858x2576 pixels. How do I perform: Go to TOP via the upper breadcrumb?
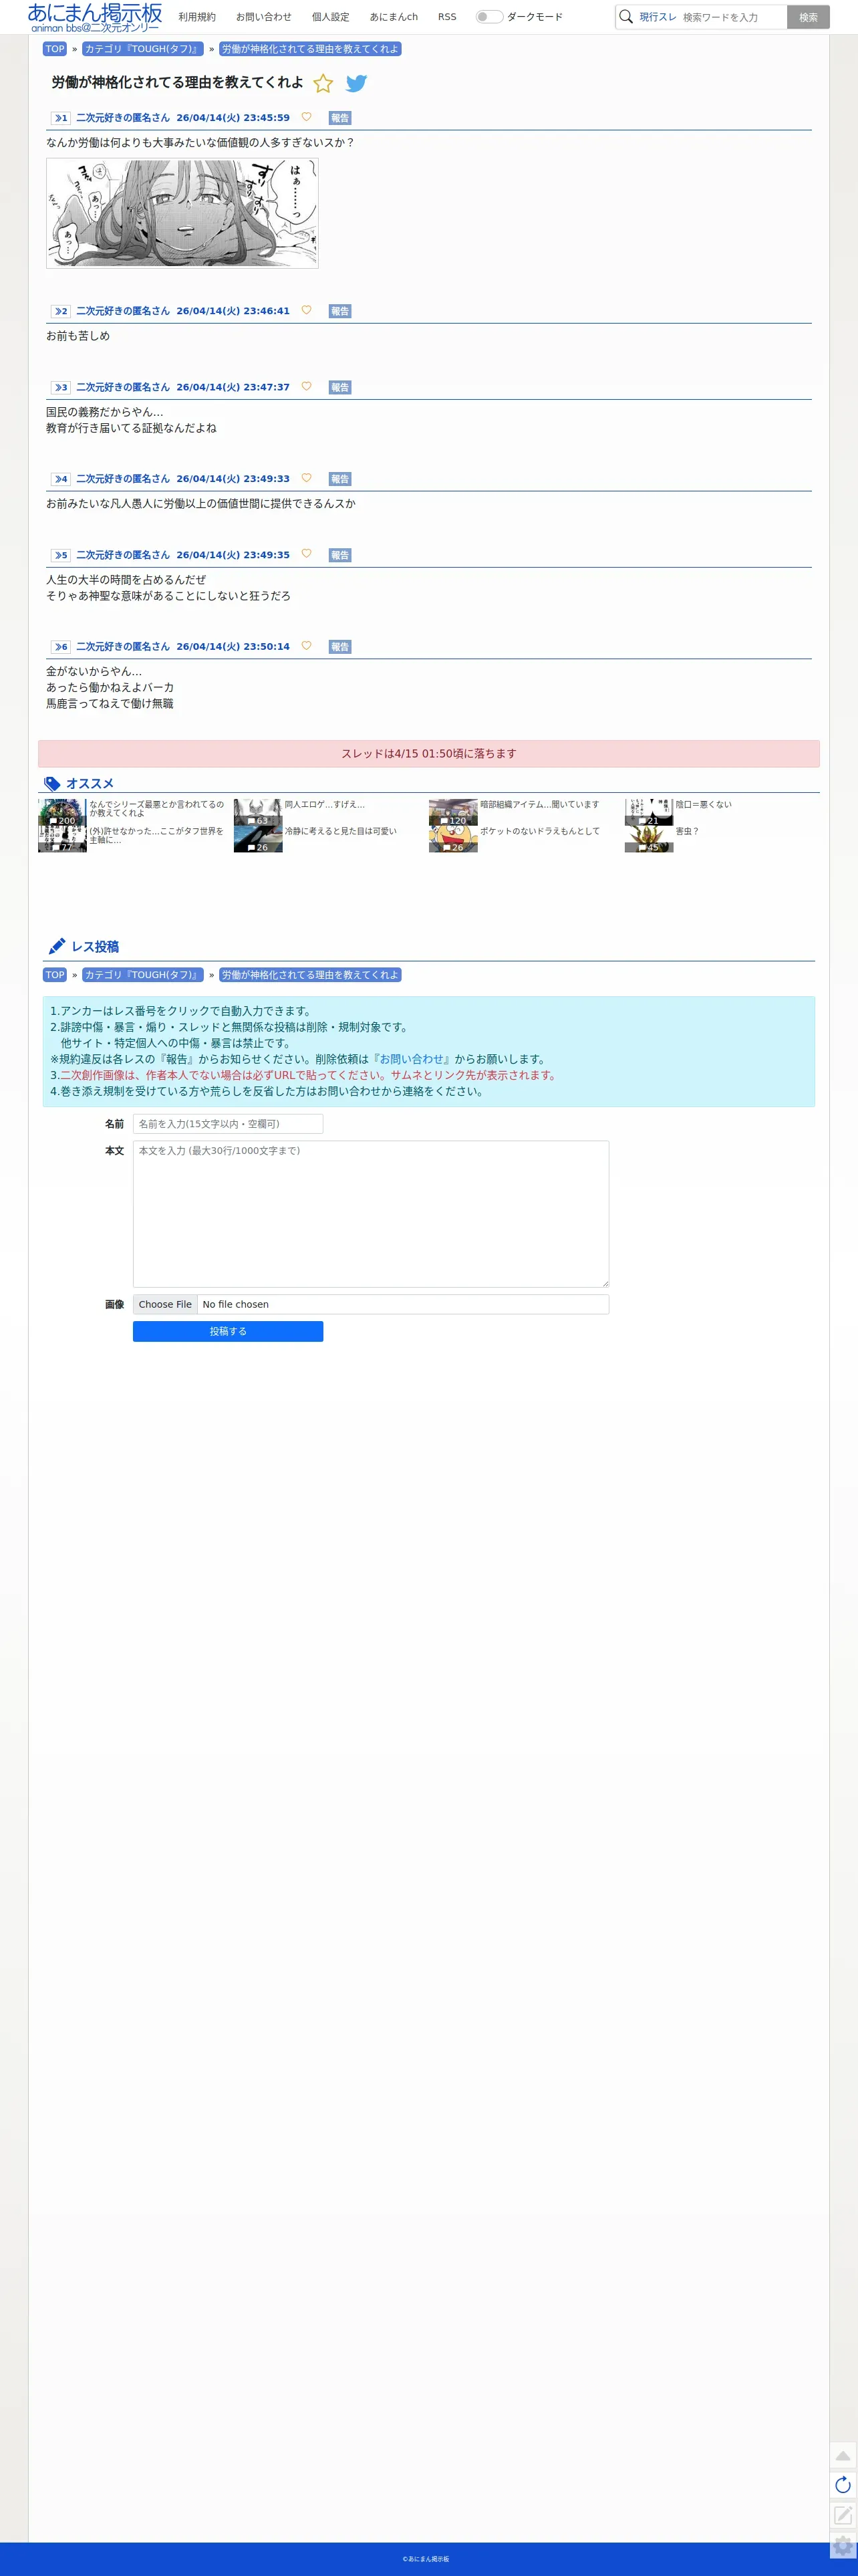point(55,49)
